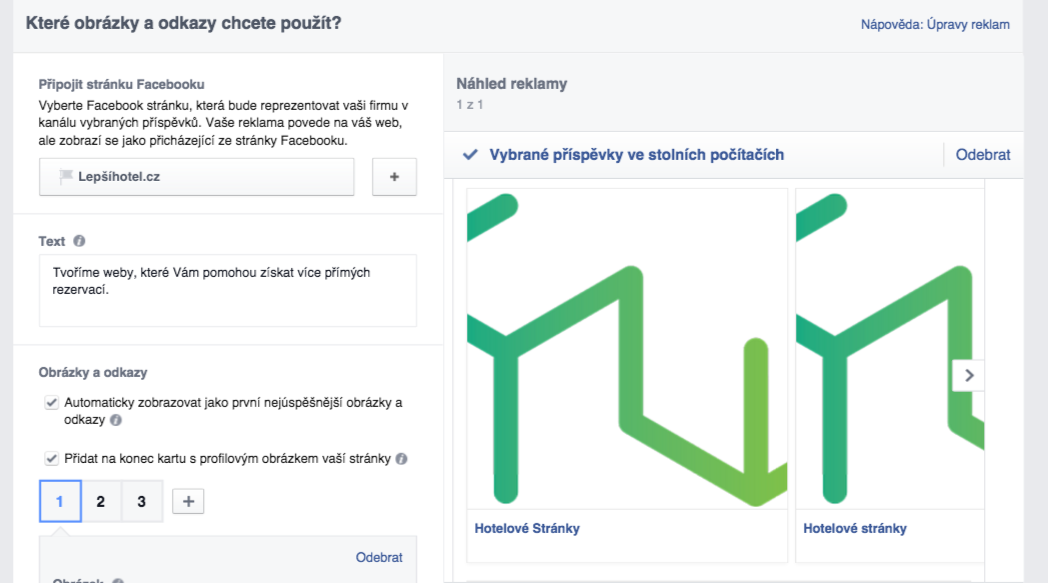Click the first carousel preview image
The image size is (1048, 583).
pos(627,348)
